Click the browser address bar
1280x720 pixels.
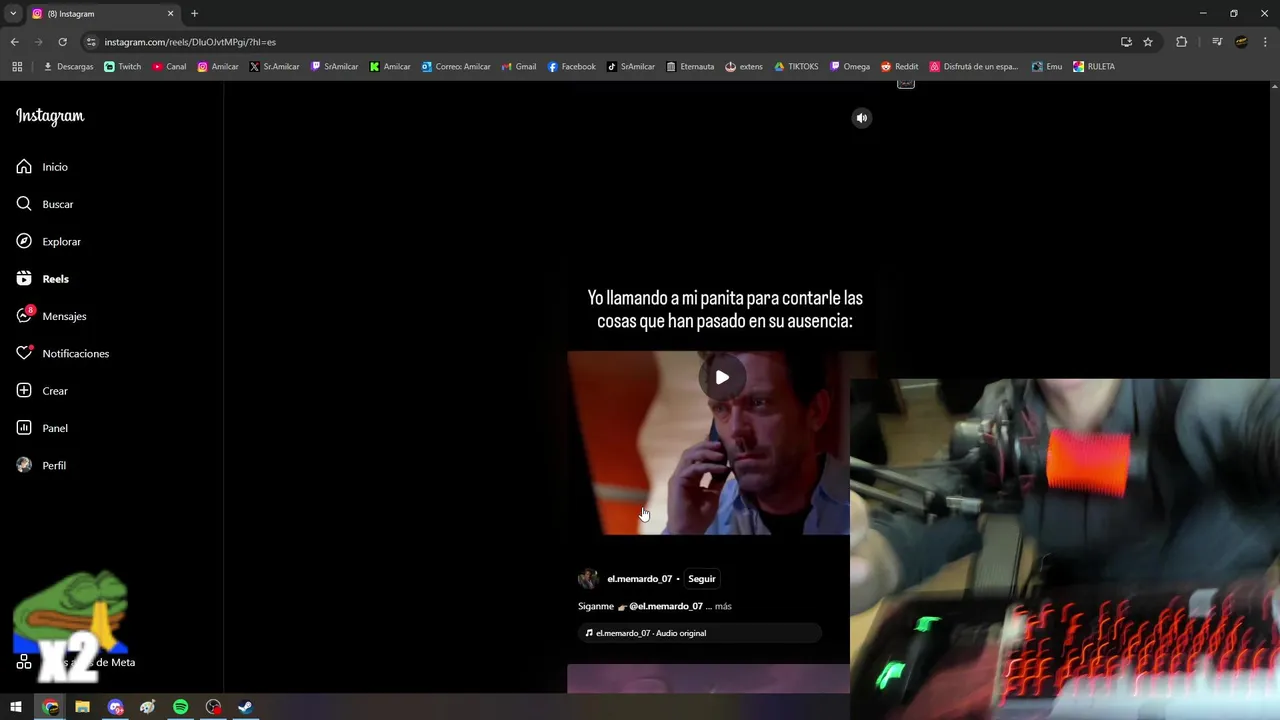(x=600, y=42)
